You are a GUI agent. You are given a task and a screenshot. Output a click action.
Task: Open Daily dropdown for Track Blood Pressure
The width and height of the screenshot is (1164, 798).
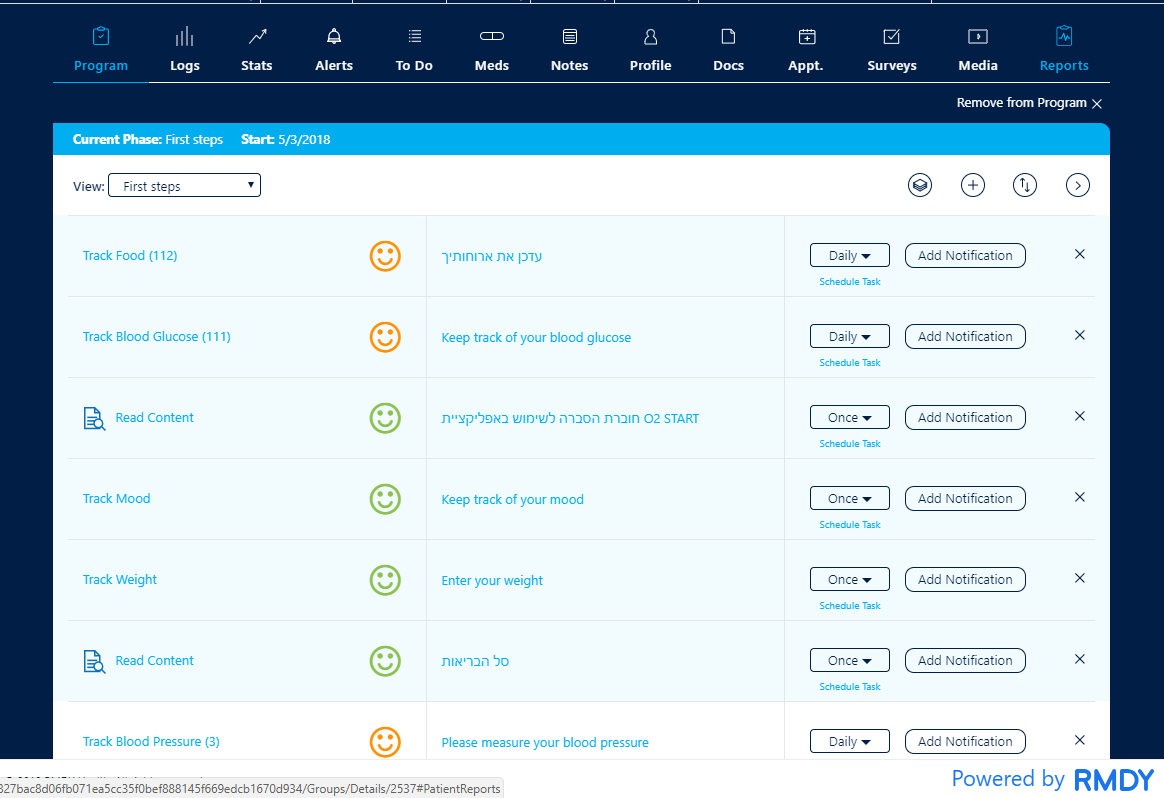[x=849, y=741]
